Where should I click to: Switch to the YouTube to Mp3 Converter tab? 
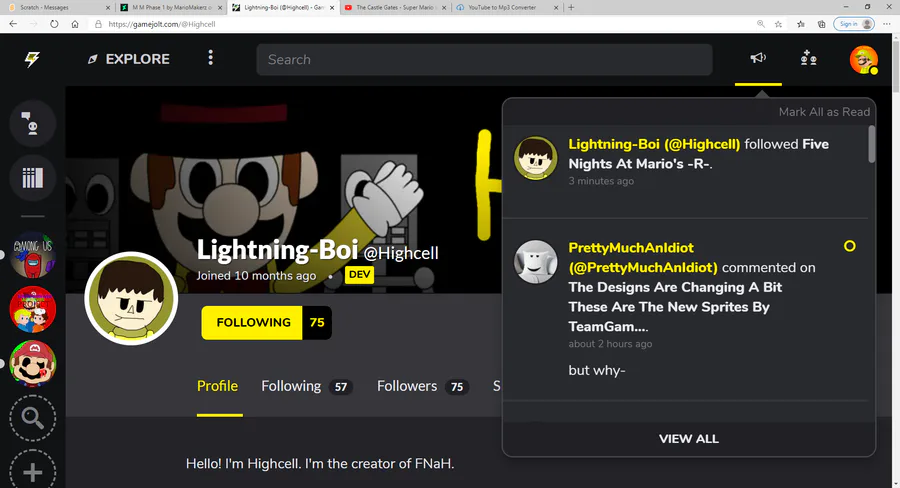click(507, 7)
